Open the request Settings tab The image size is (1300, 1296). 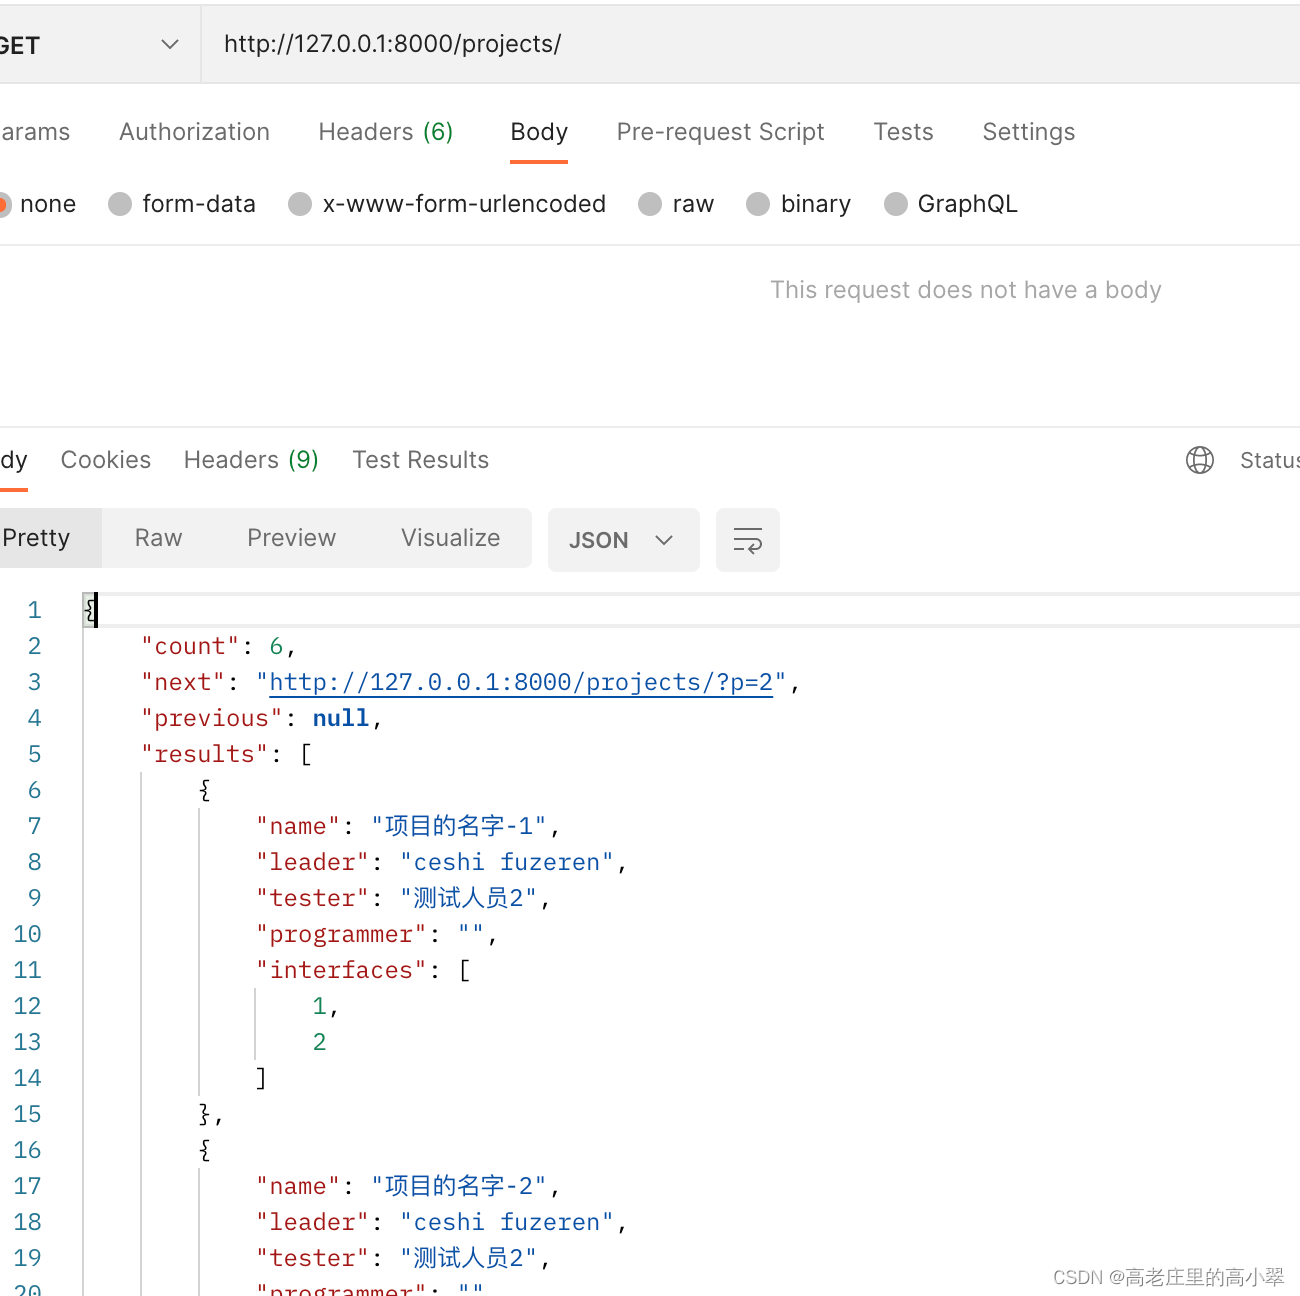(x=1028, y=132)
